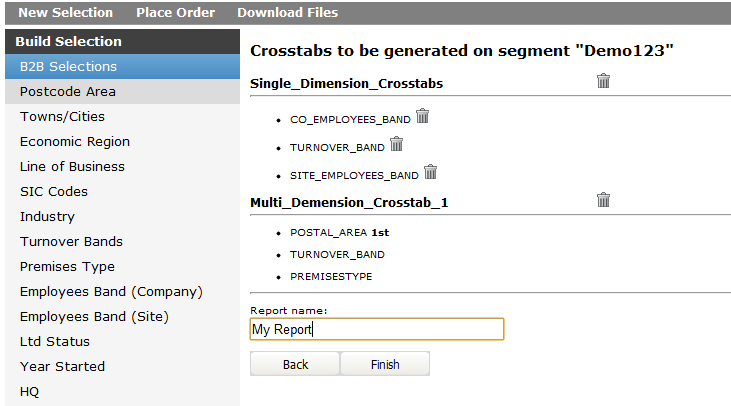Open SIC Codes selection
This screenshot has height=406, width=731.
tap(54, 192)
